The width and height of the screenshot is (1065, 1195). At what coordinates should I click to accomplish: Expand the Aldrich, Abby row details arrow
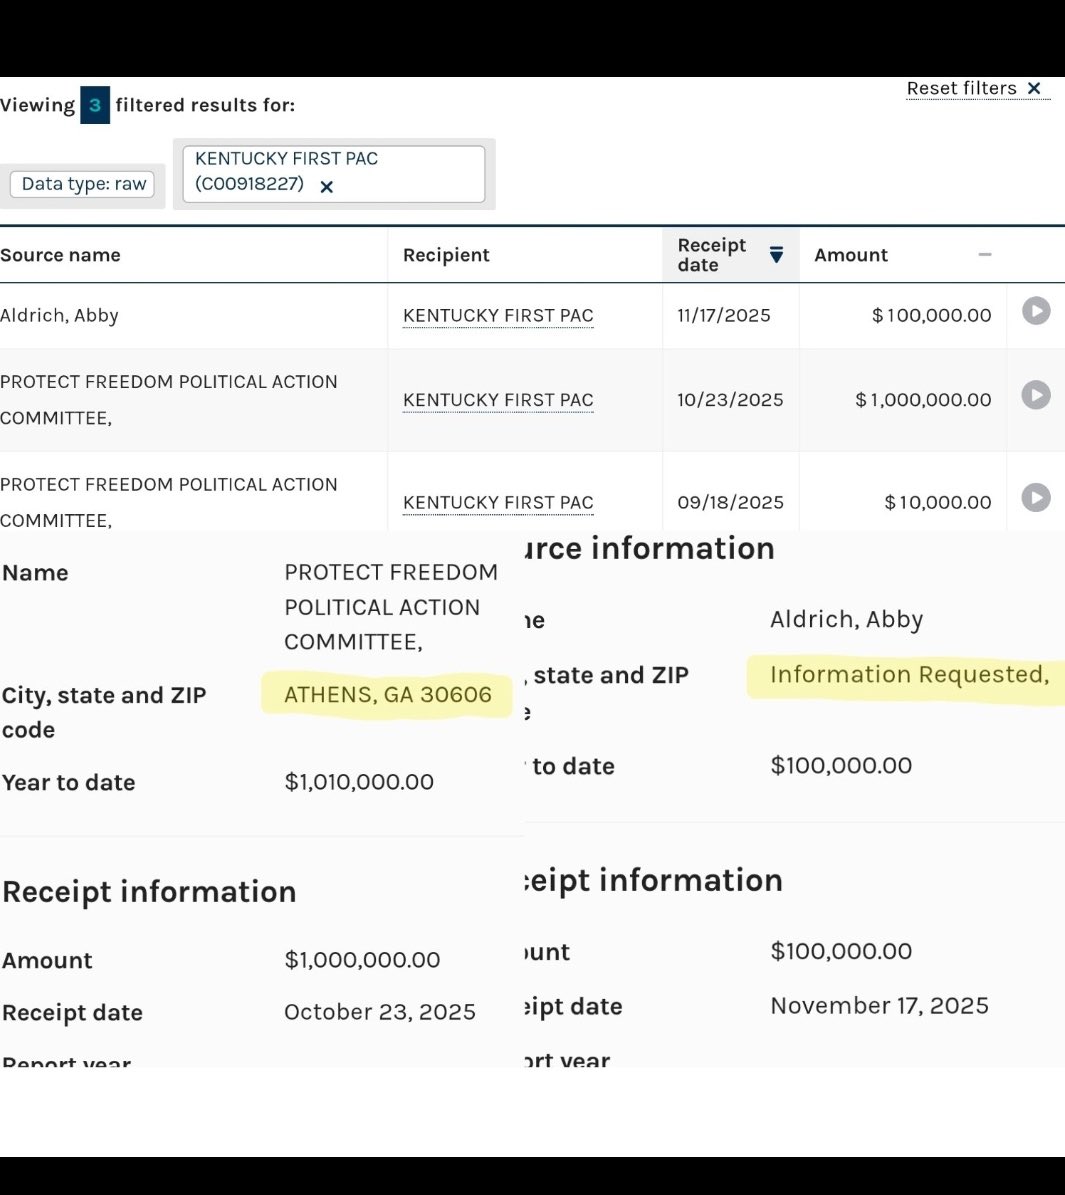(1036, 311)
